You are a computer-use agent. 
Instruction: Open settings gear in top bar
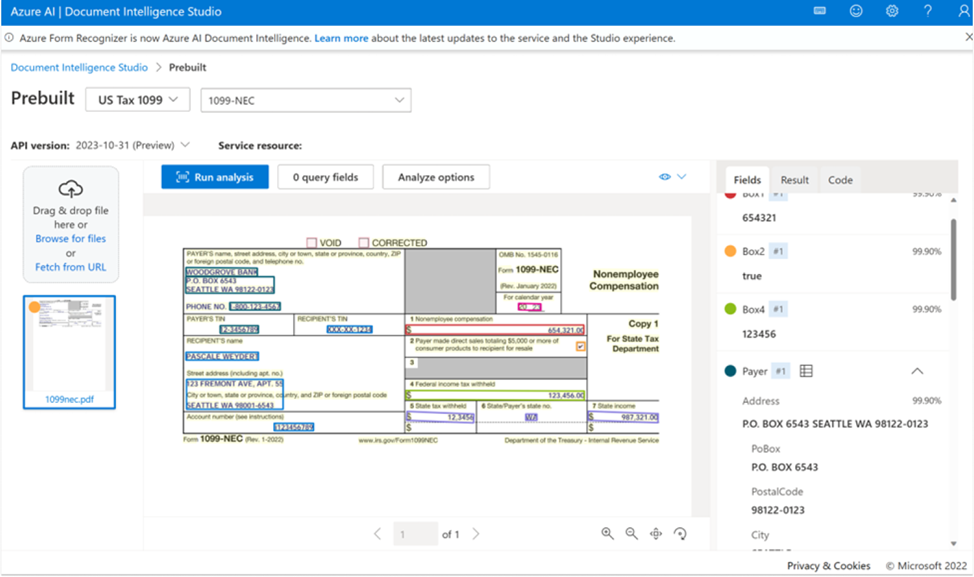pos(892,11)
